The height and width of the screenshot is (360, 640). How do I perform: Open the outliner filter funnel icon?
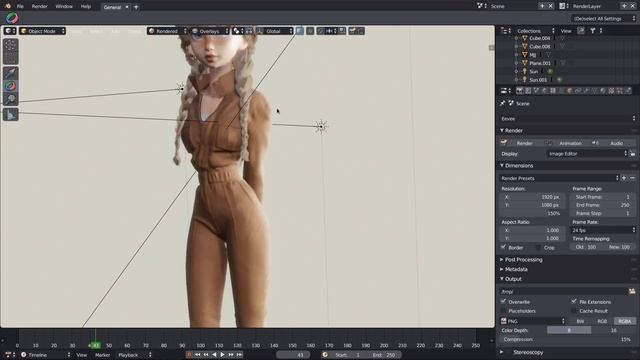tap(592, 31)
